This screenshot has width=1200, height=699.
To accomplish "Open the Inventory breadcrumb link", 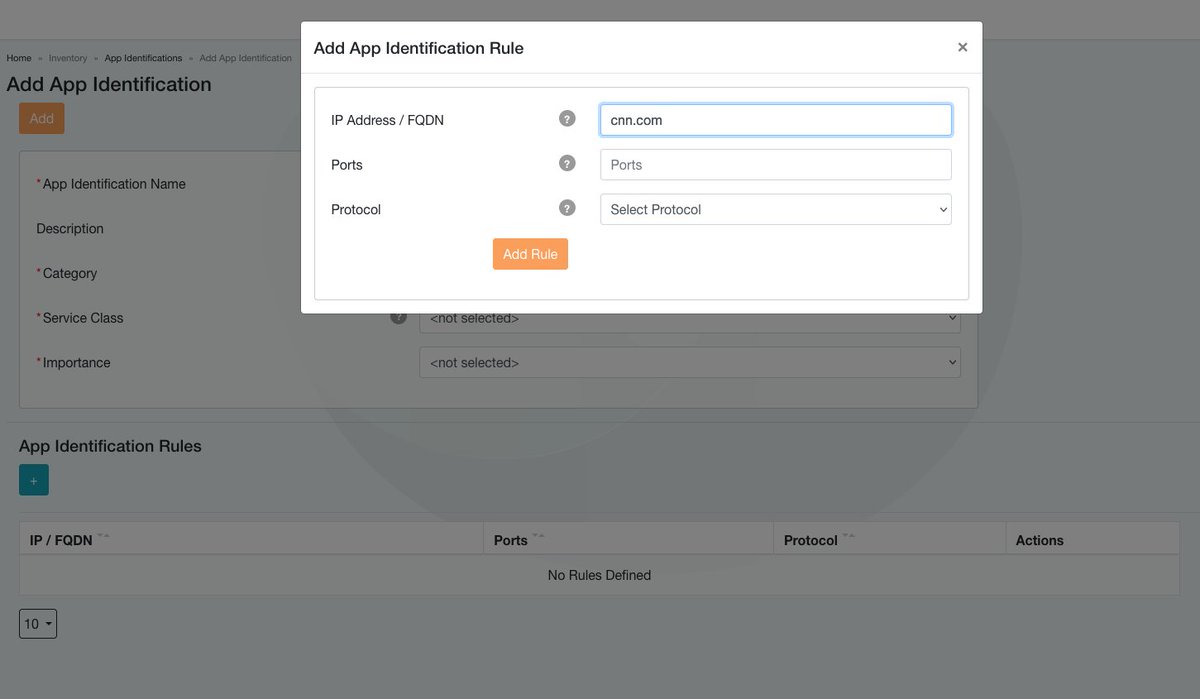I will pos(68,58).
